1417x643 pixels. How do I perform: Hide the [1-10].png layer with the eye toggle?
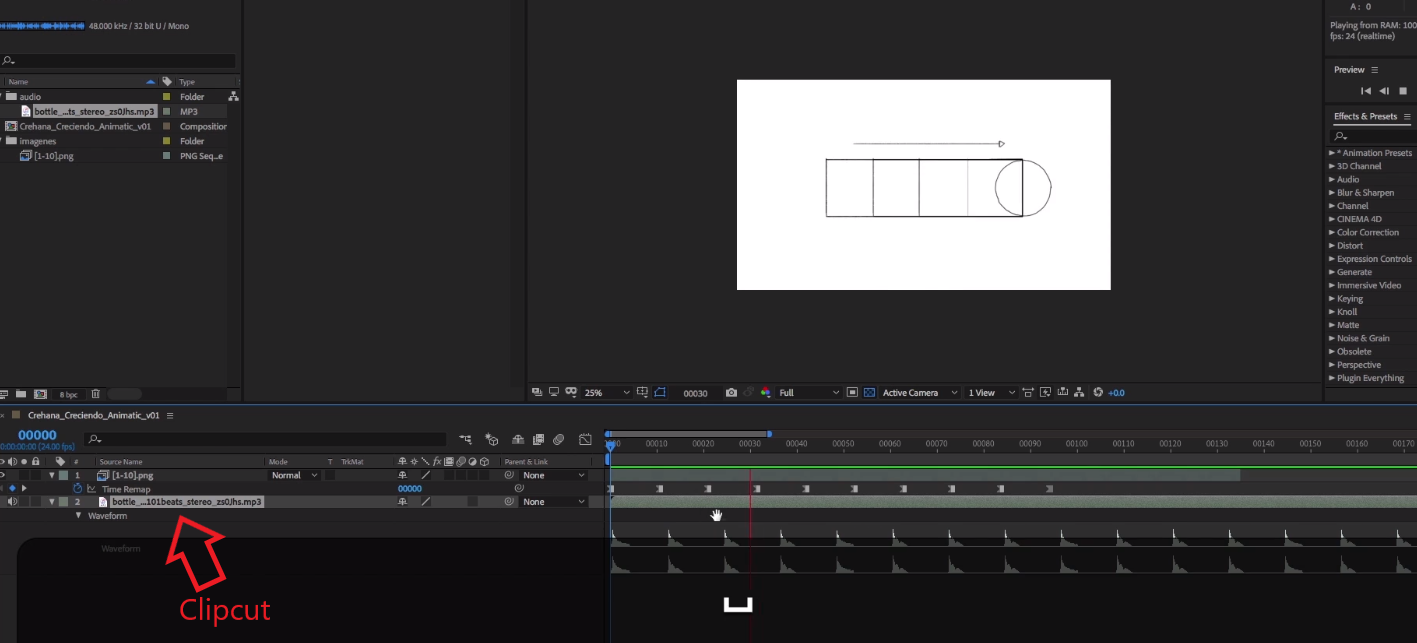3,475
